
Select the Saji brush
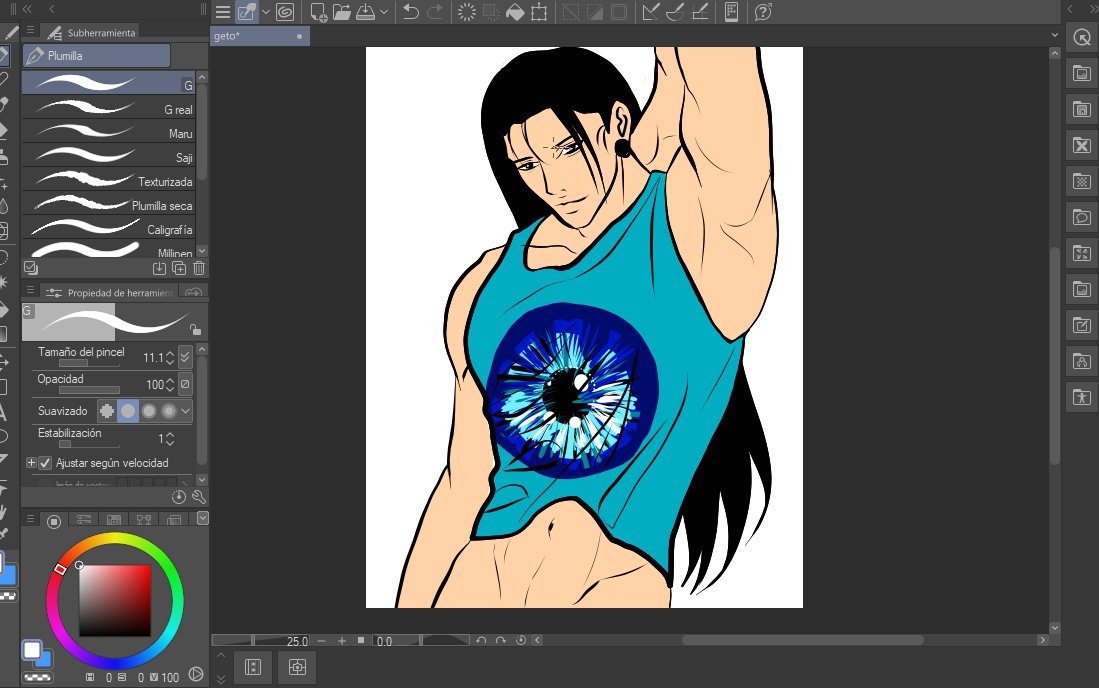pyautogui.click(x=109, y=156)
